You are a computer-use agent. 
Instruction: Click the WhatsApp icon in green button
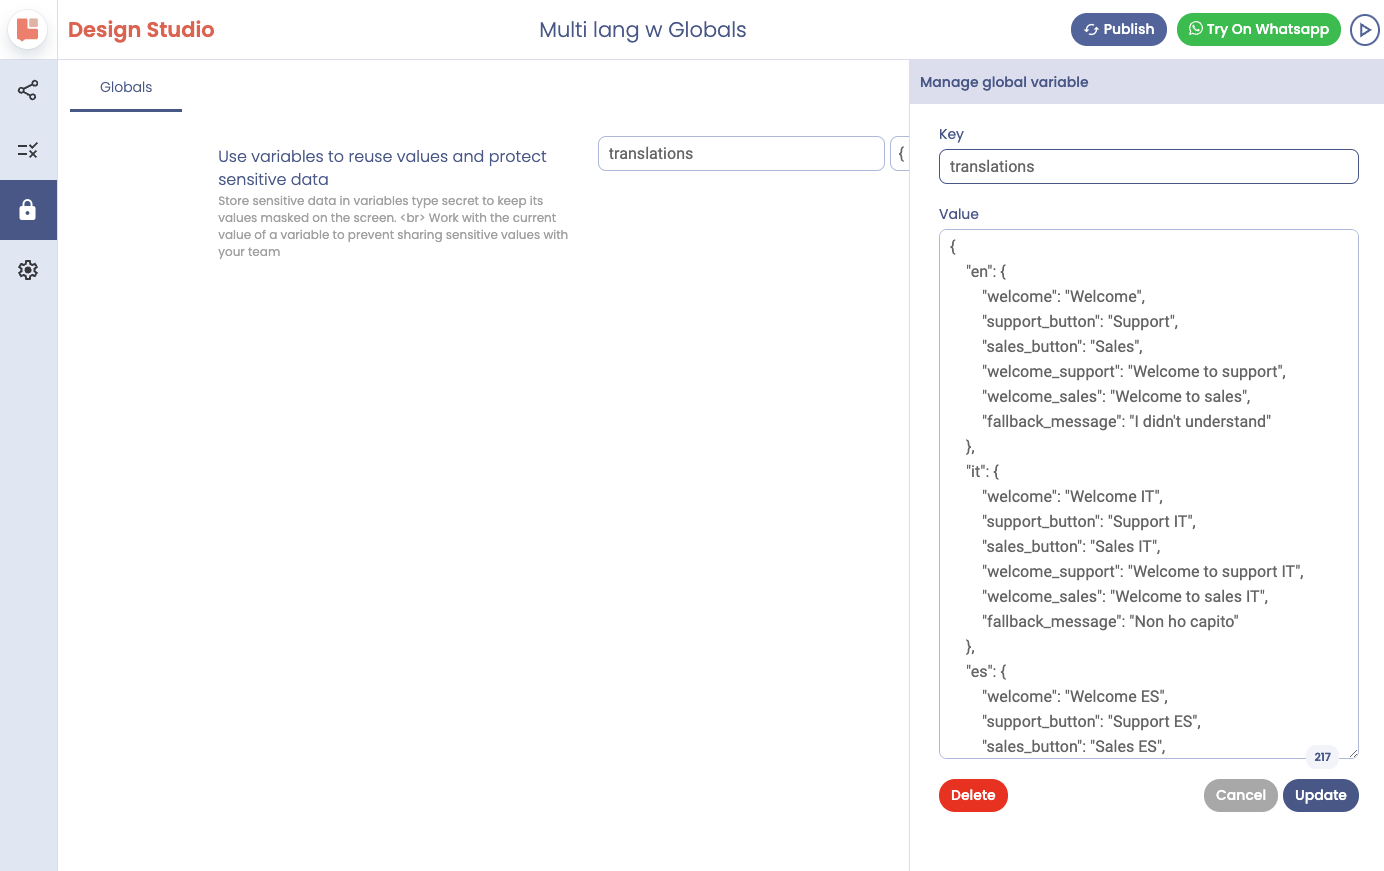click(x=1196, y=29)
